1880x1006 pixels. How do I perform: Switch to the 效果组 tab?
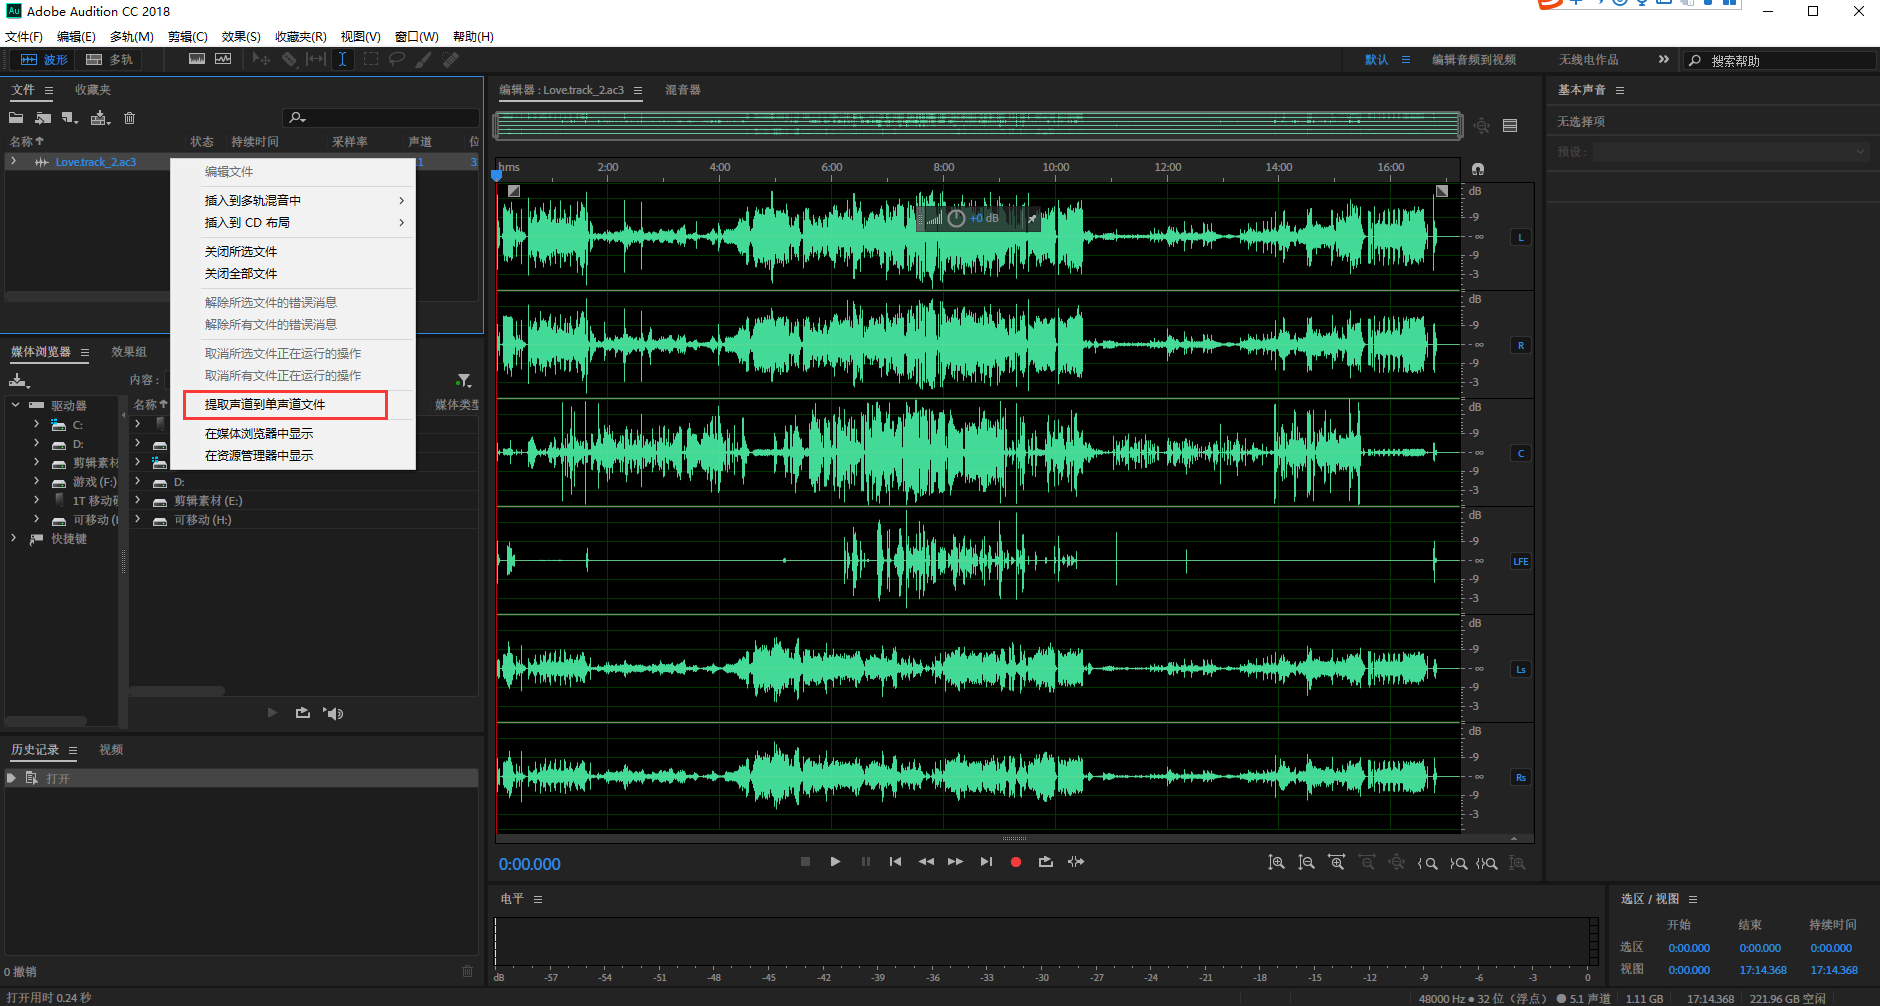click(x=129, y=352)
